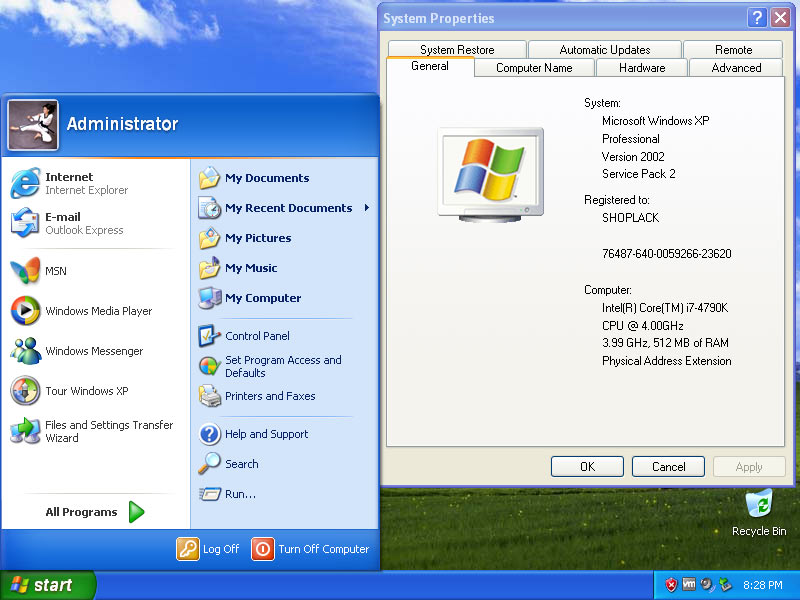Viewport: 800px width, 600px height.
Task: Click the question mark help button in System Properties
Action: click(757, 18)
